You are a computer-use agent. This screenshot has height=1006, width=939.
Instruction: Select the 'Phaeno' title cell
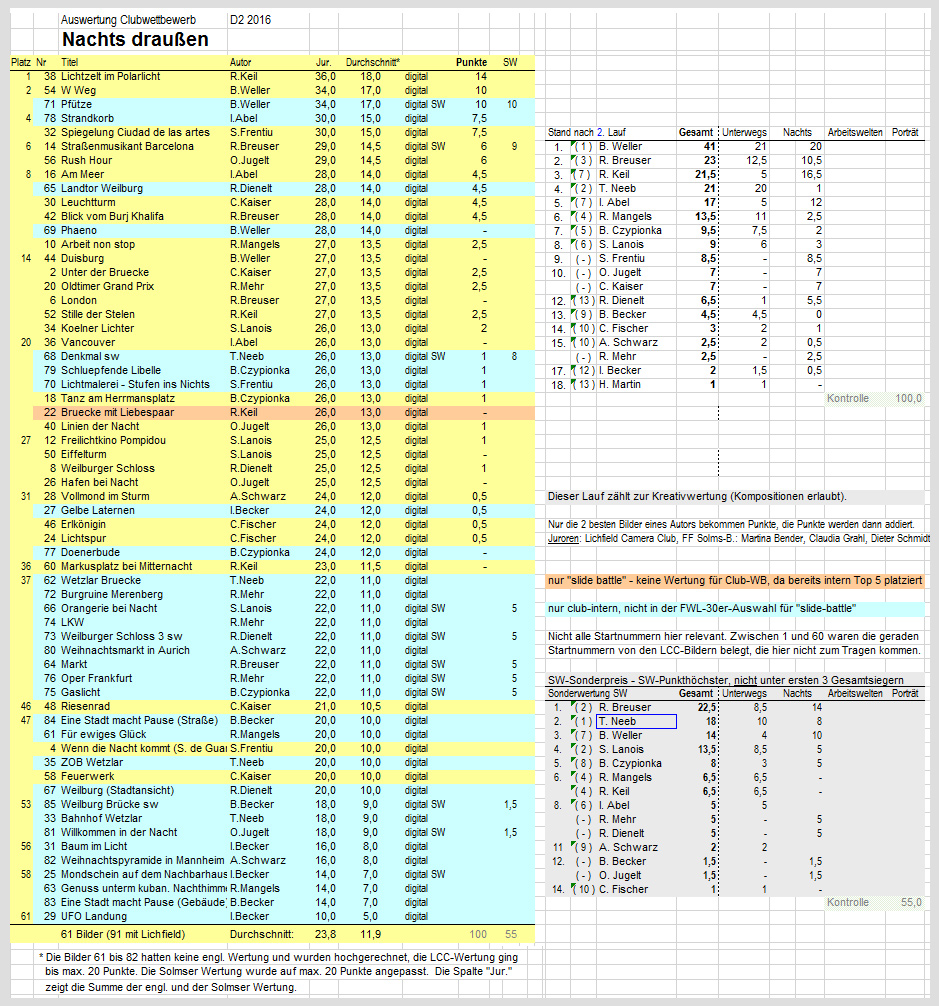pyautogui.click(x=79, y=230)
